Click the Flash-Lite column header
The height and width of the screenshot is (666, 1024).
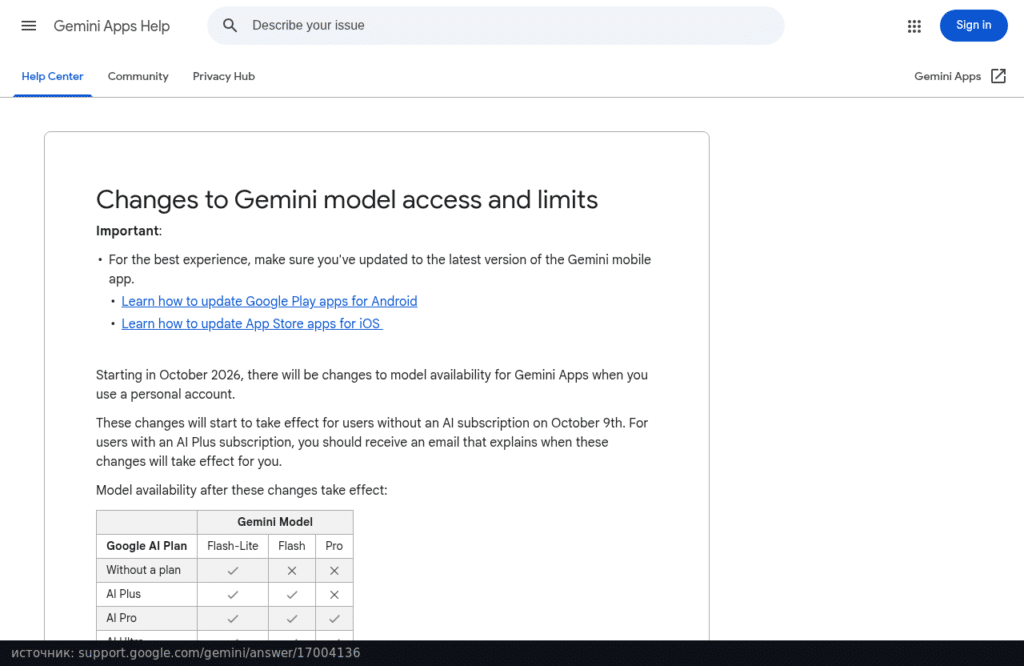pos(232,546)
